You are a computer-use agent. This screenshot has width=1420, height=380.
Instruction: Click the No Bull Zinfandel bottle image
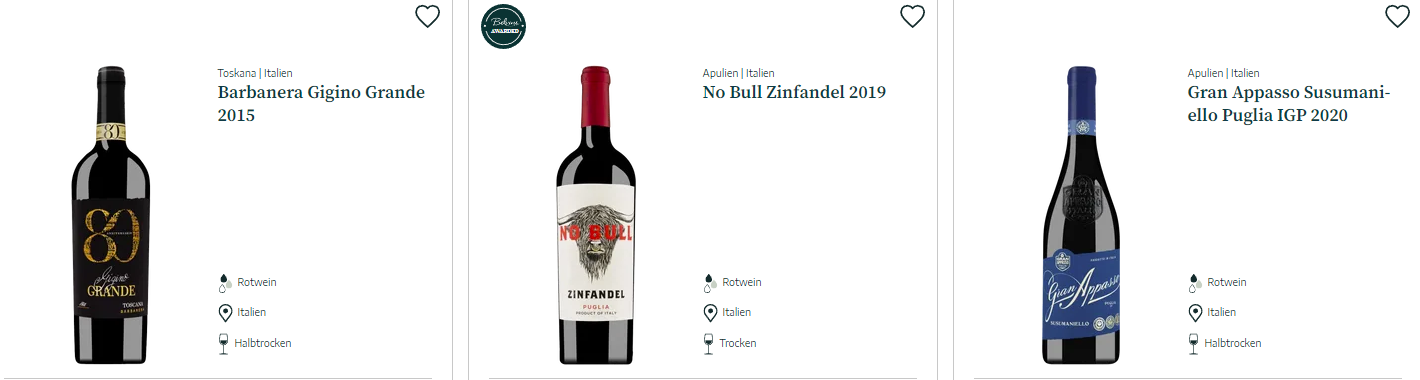tap(595, 215)
